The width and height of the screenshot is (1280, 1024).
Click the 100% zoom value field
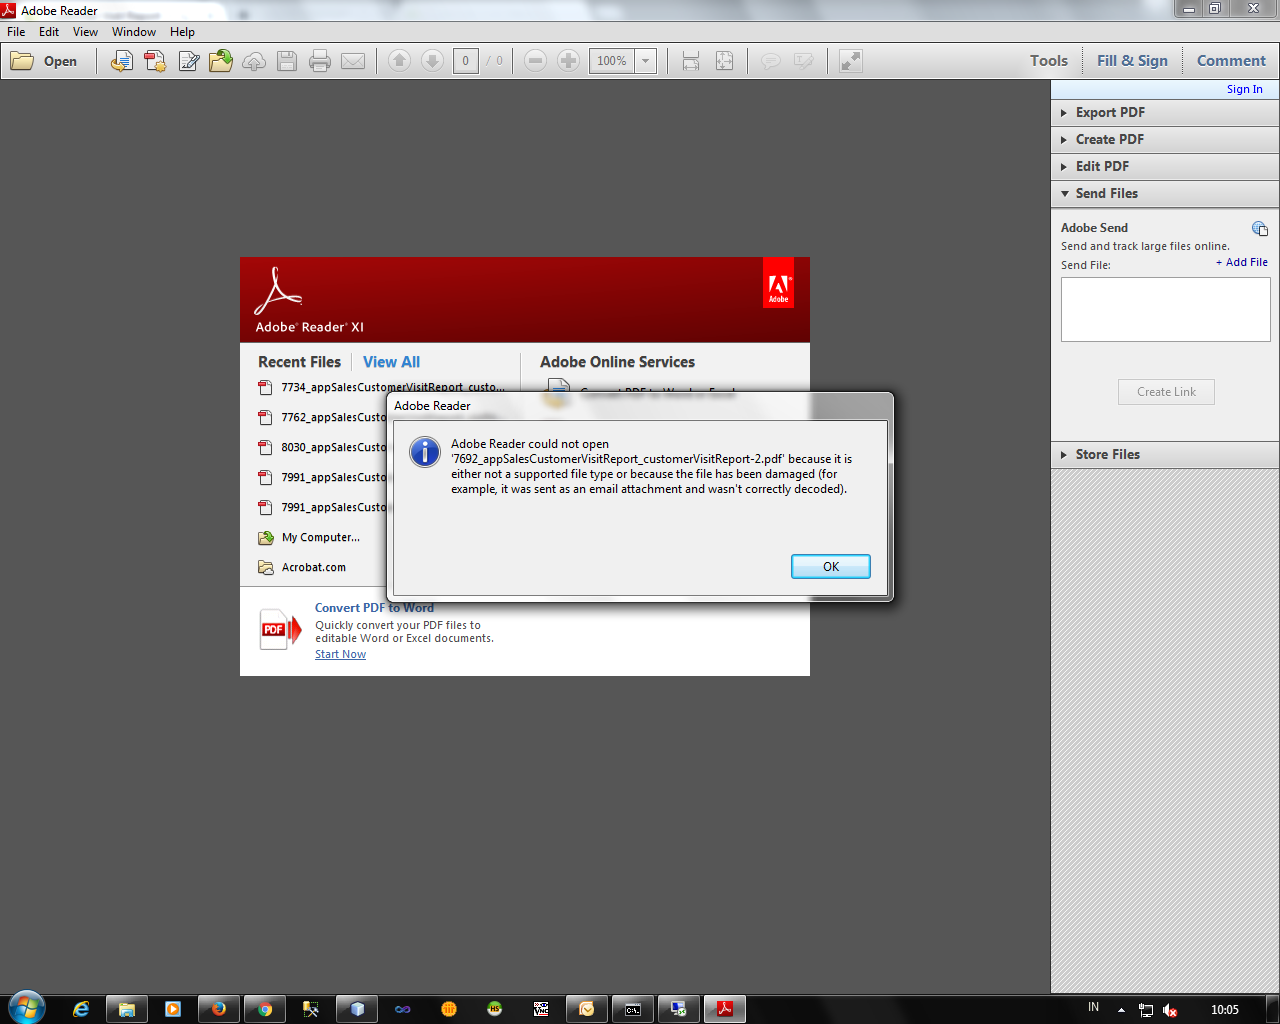pos(612,61)
